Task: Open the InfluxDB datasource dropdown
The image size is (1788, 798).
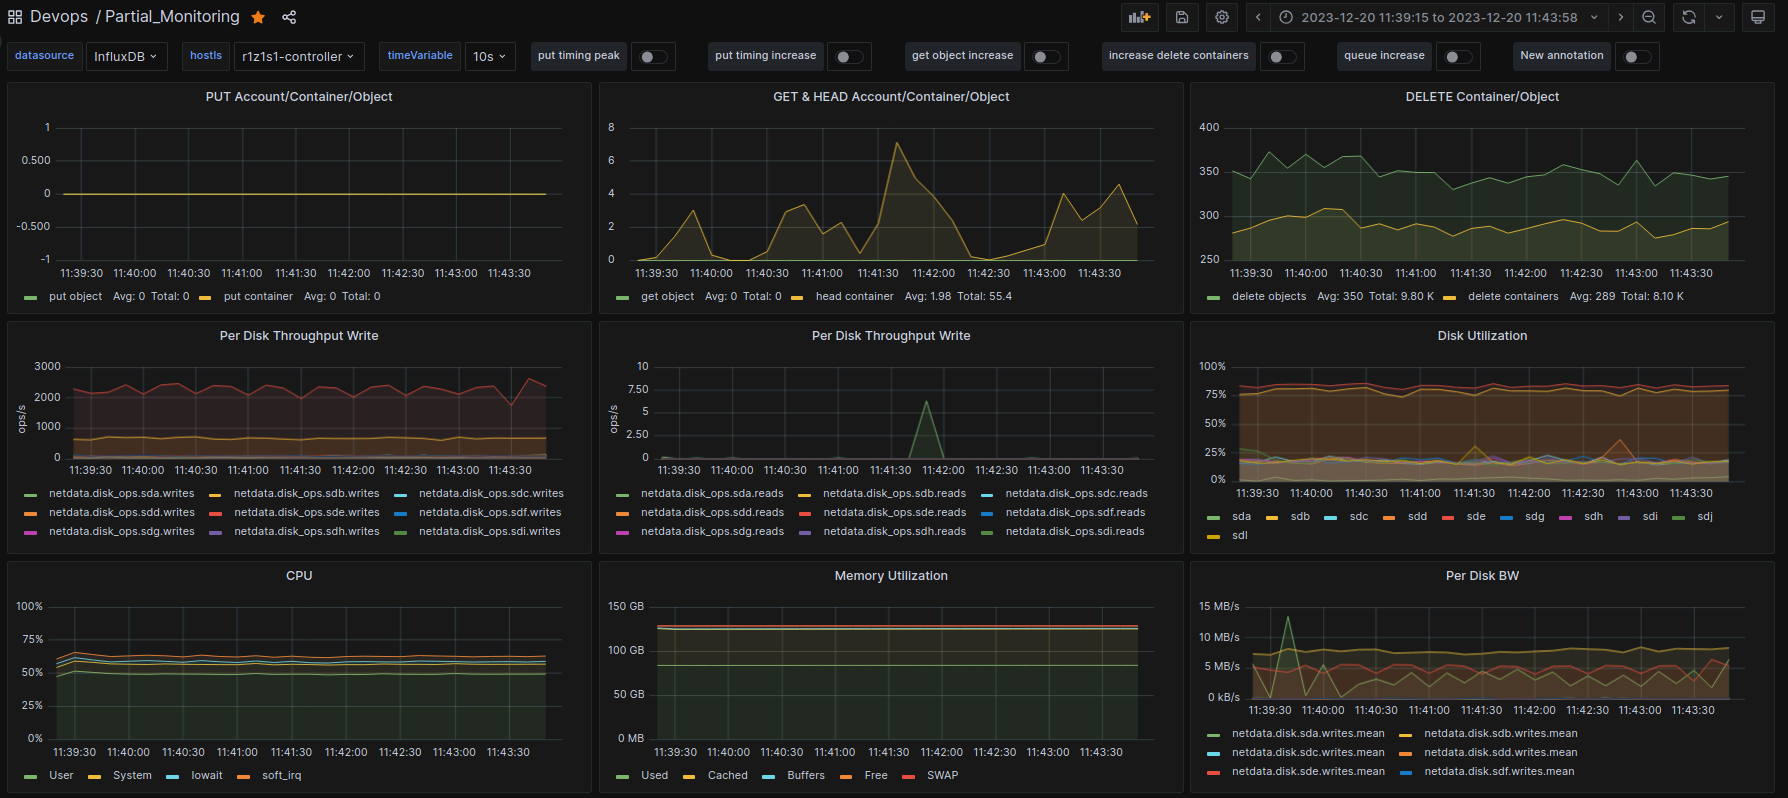Action: (126, 57)
